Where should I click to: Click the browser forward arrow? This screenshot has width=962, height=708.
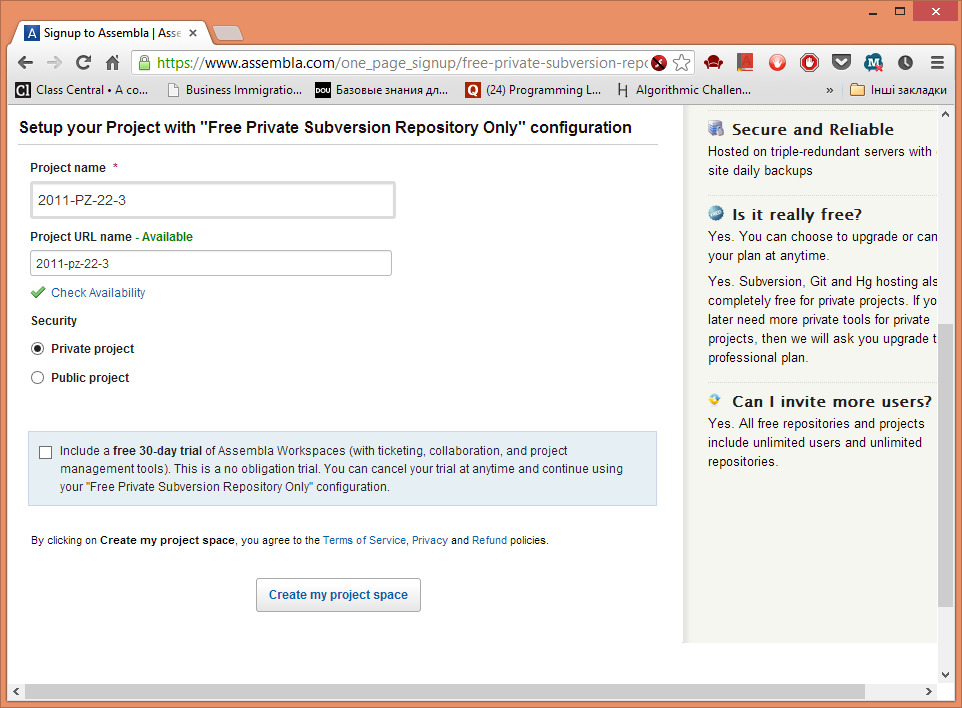point(55,62)
